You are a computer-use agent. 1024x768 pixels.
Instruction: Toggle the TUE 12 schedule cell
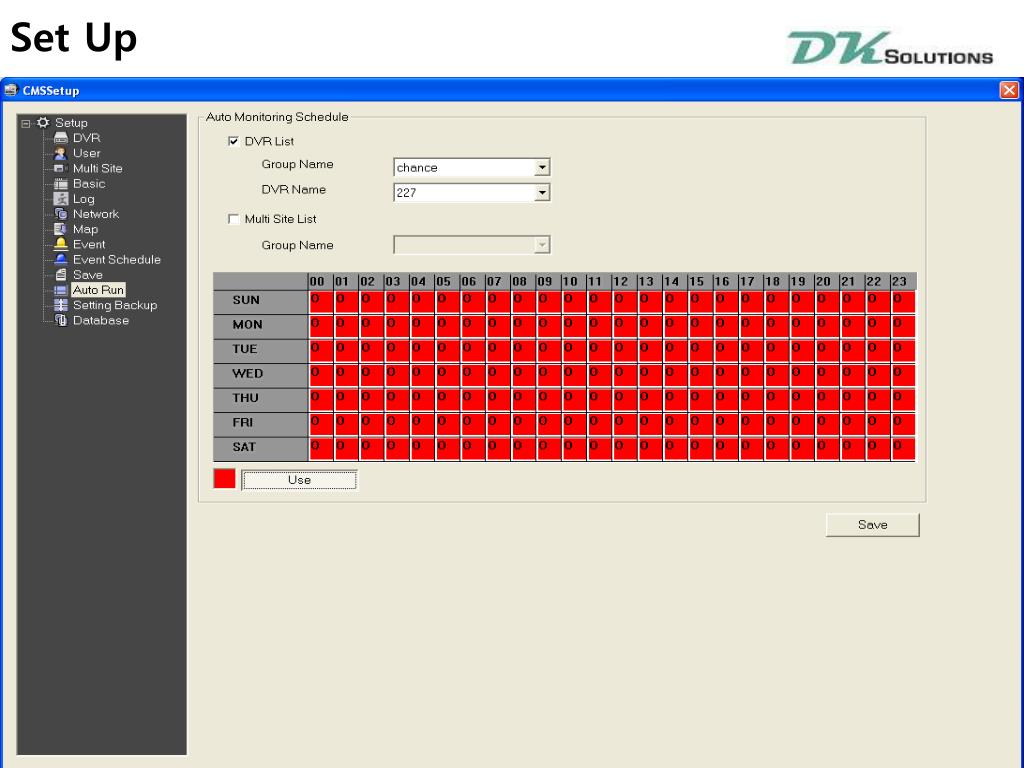tap(624, 351)
